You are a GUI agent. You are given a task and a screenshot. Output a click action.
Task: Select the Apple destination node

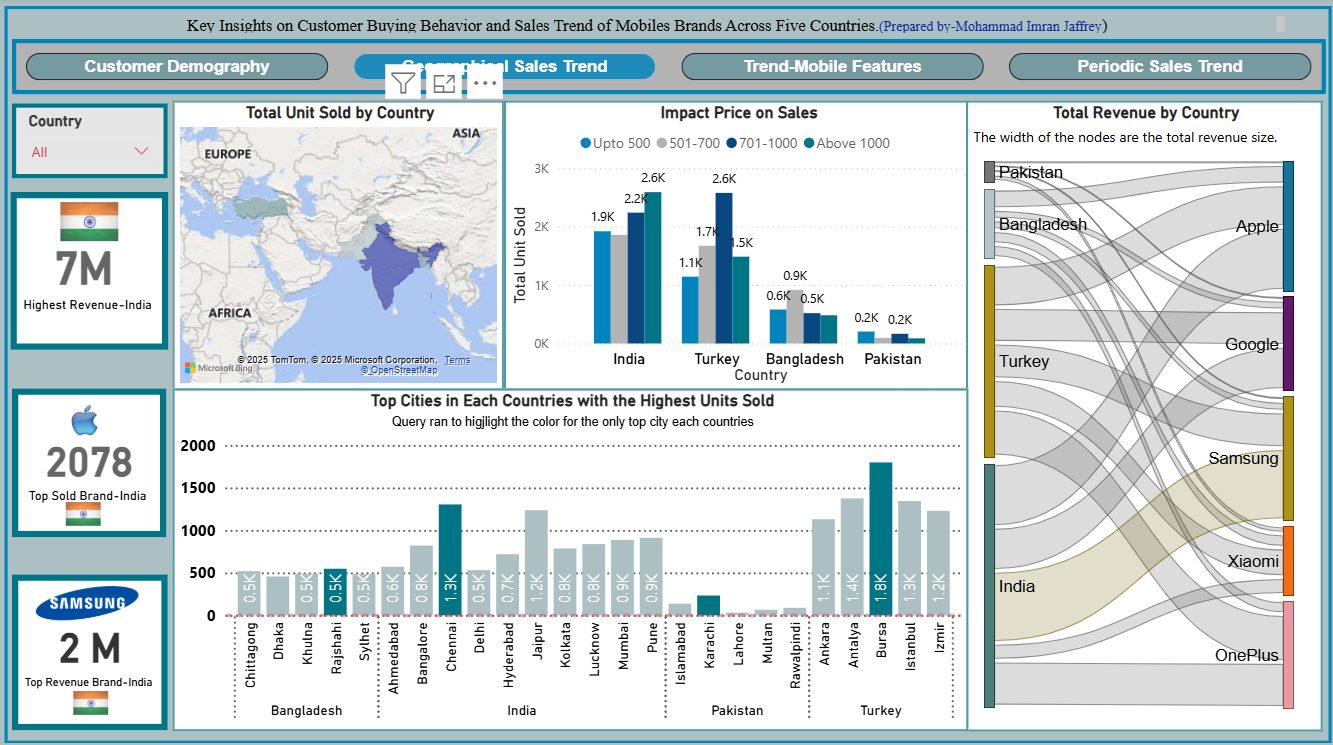[1289, 226]
